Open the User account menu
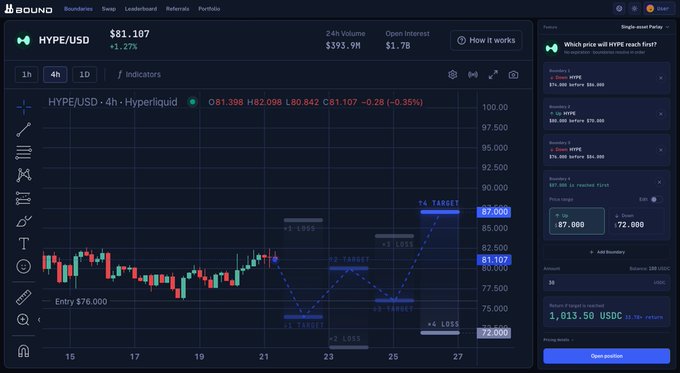The image size is (680, 373). point(658,8)
